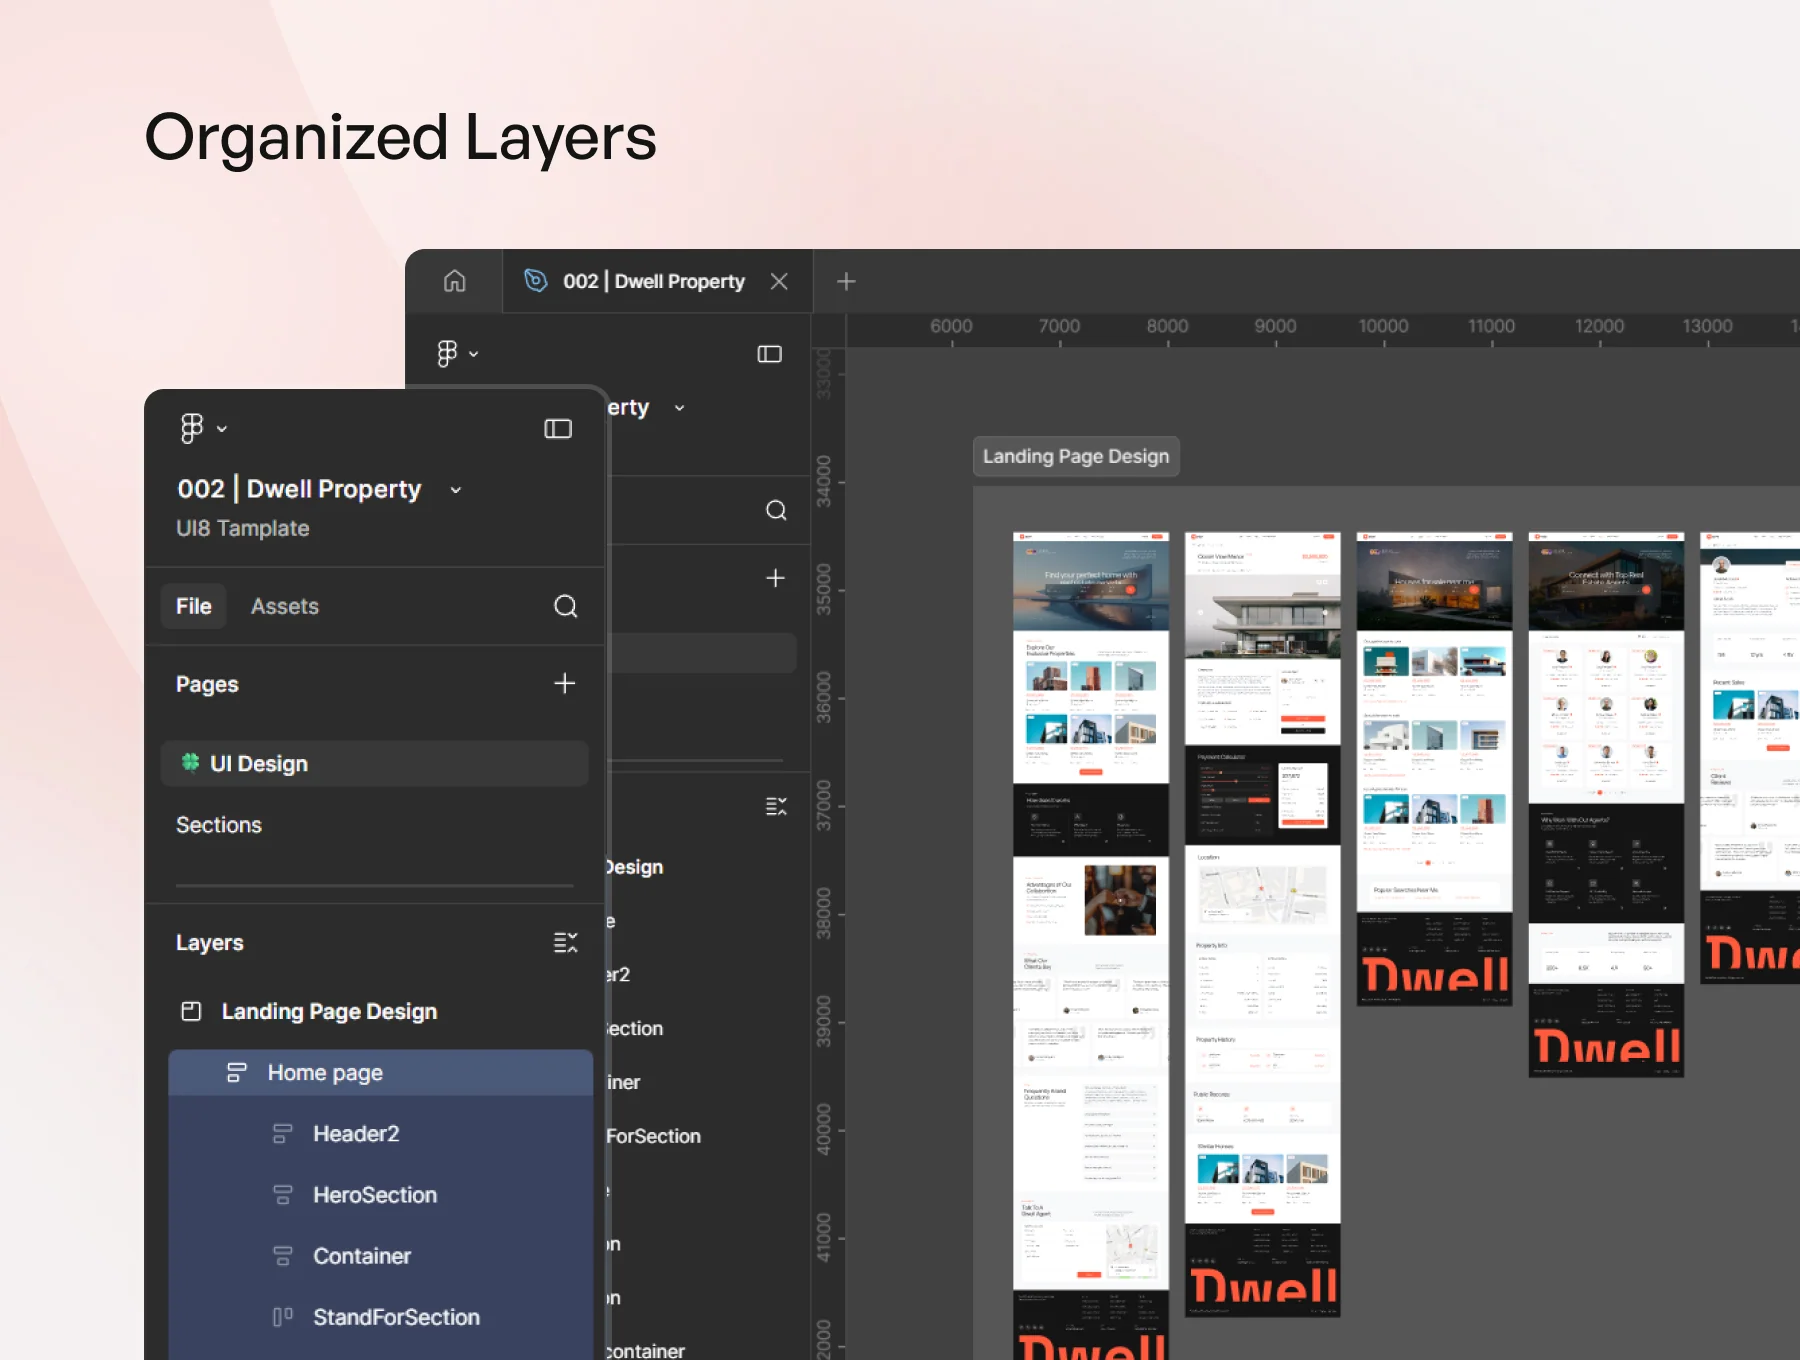Switch to the Assets tab
This screenshot has width=1800, height=1360.
[285, 606]
